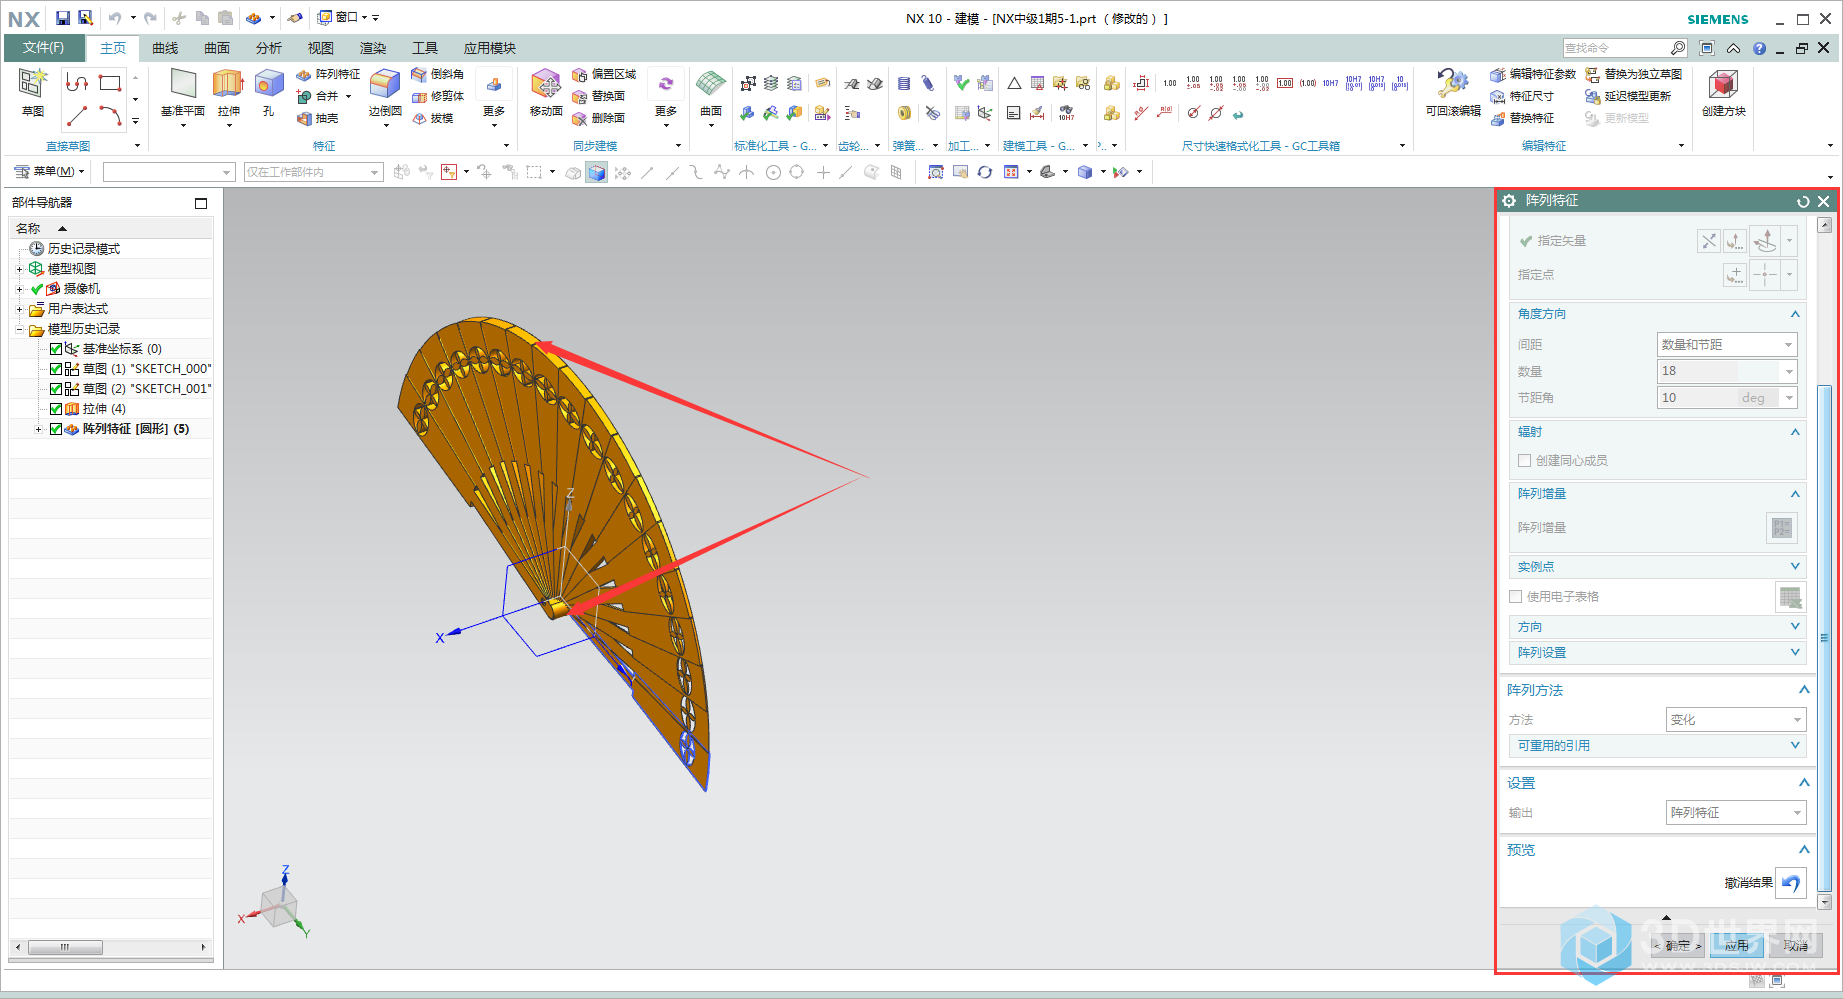Click the dialog vertical scrollbar
Screen dimensions: 1843x999
(1825, 637)
